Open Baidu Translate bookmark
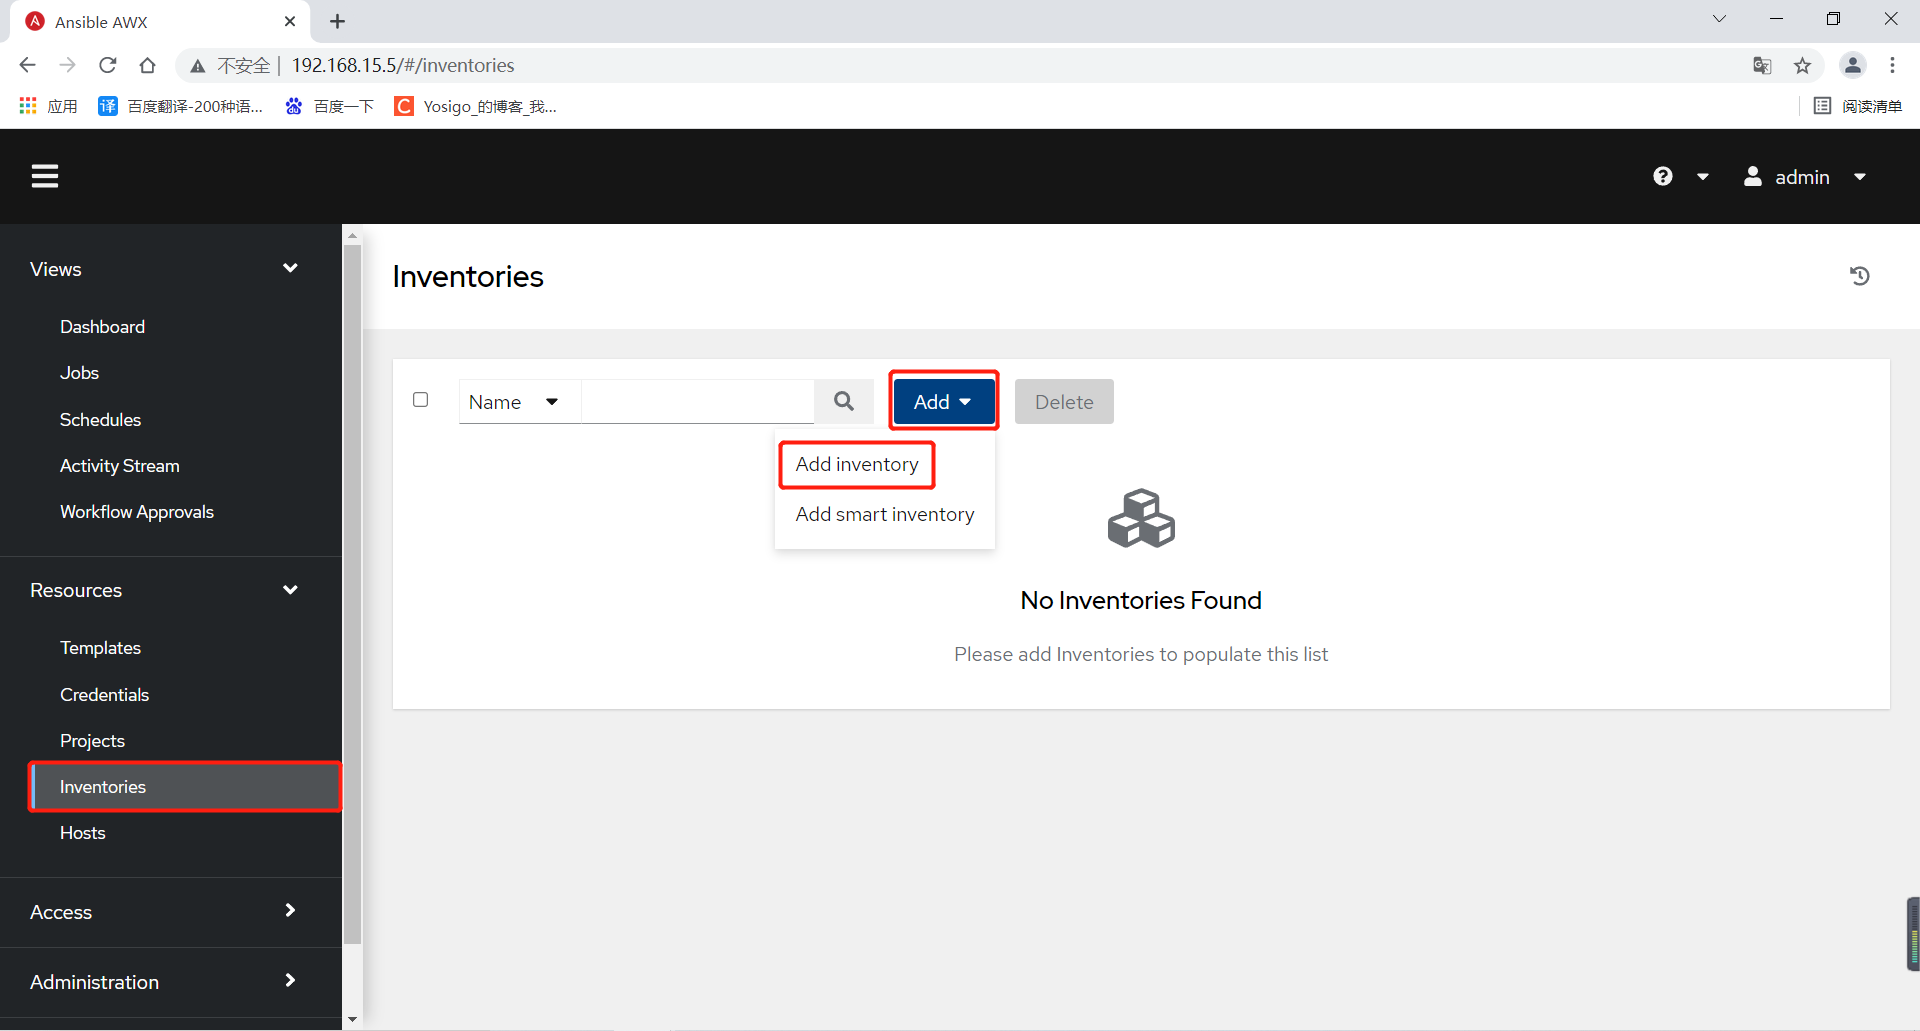This screenshot has width=1920, height=1031. (181, 106)
